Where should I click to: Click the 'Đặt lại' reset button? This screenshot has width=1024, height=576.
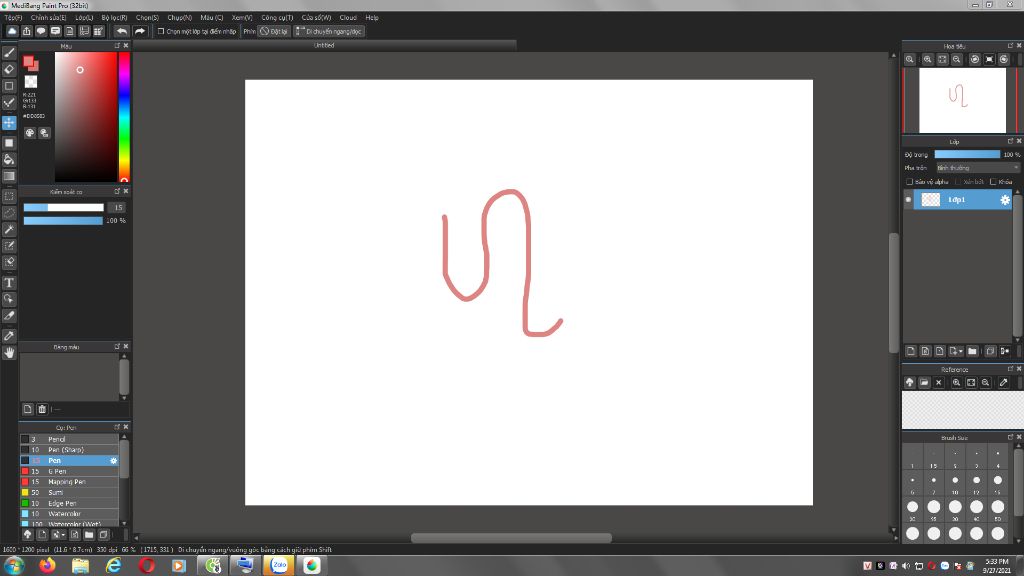click(274, 31)
